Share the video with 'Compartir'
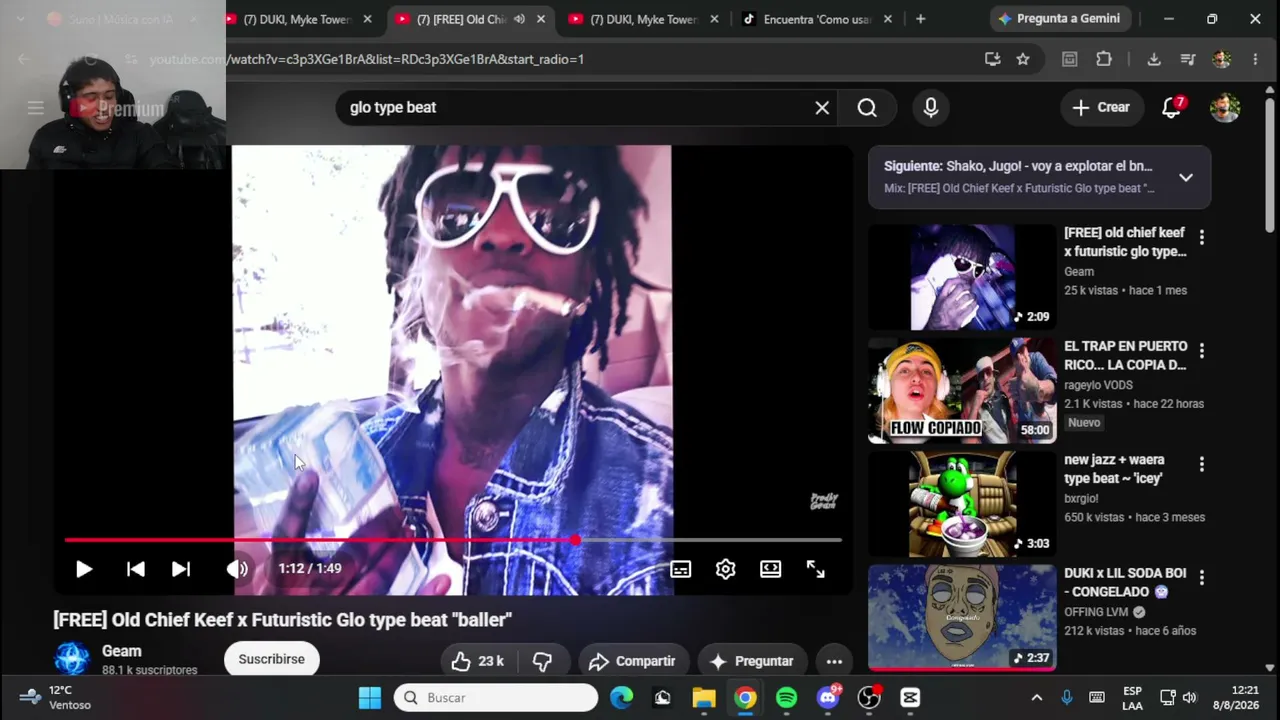 (x=632, y=661)
